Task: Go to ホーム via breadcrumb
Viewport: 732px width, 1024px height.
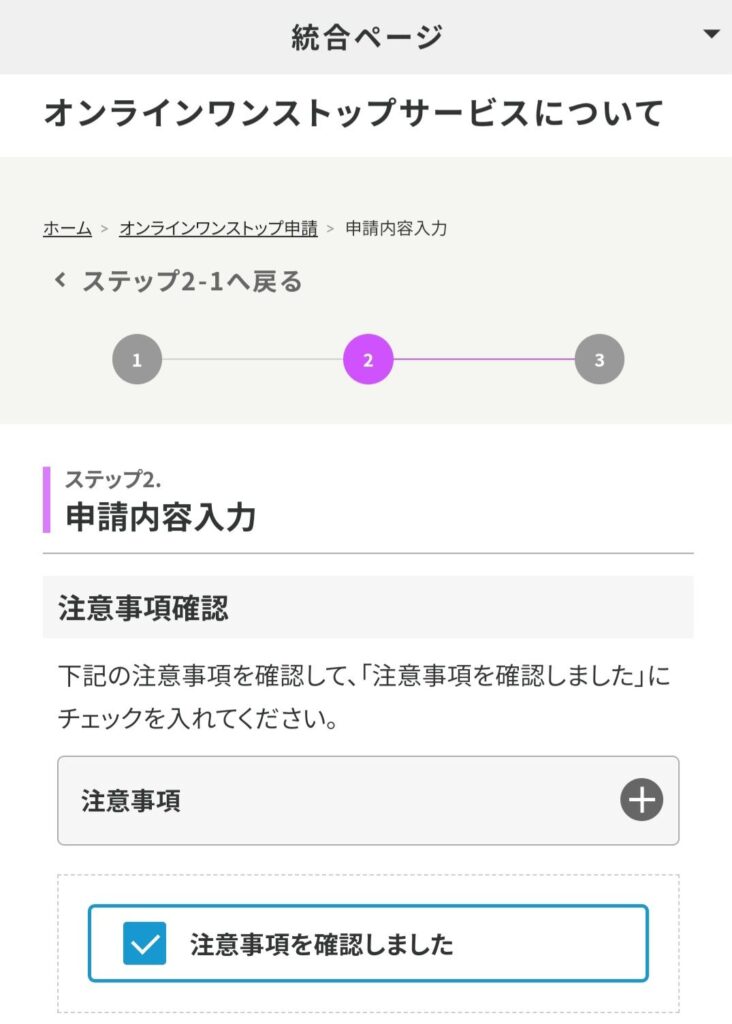Action: (x=67, y=228)
